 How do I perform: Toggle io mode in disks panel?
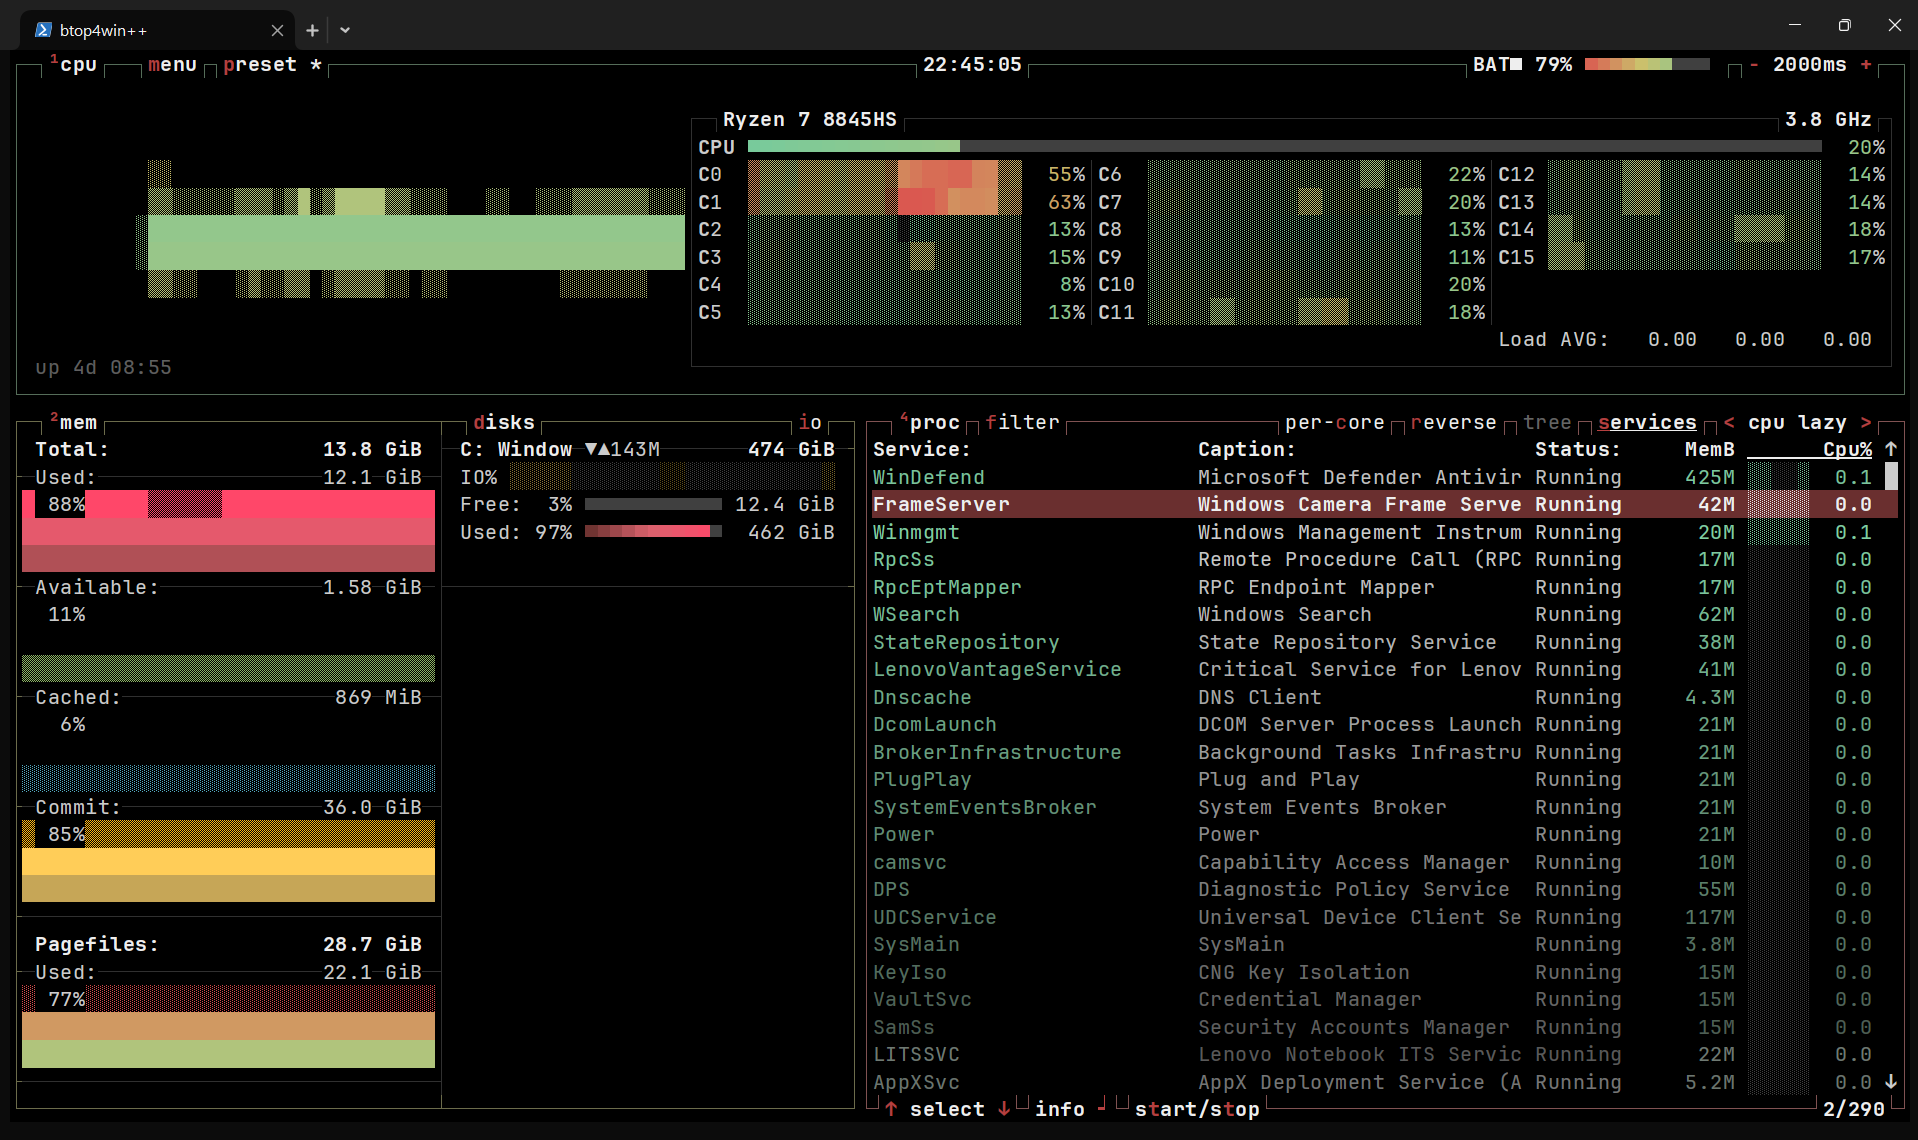point(810,422)
